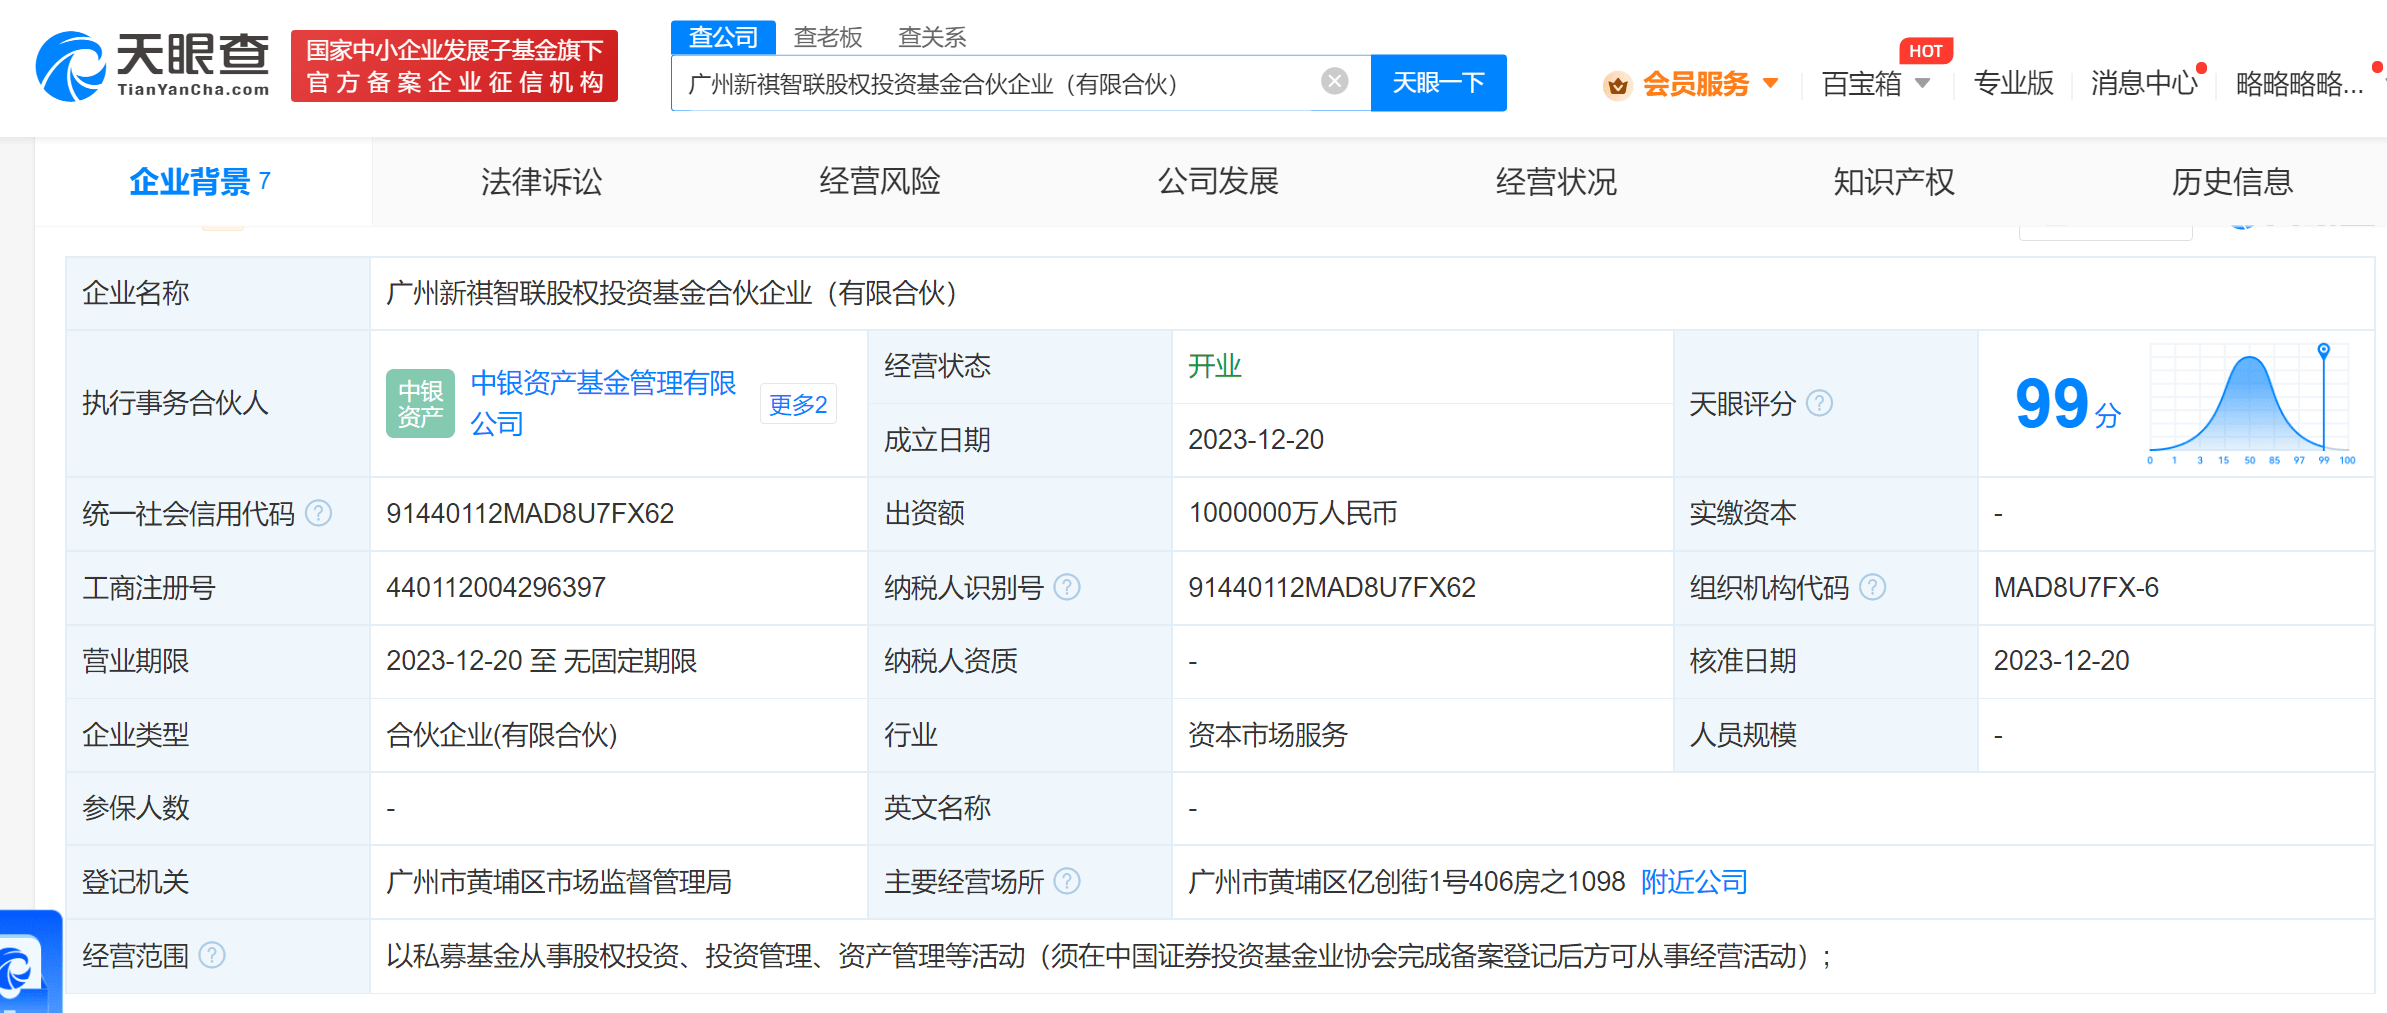Click the 更多2 partners button
2387x1013 pixels.
798,404
